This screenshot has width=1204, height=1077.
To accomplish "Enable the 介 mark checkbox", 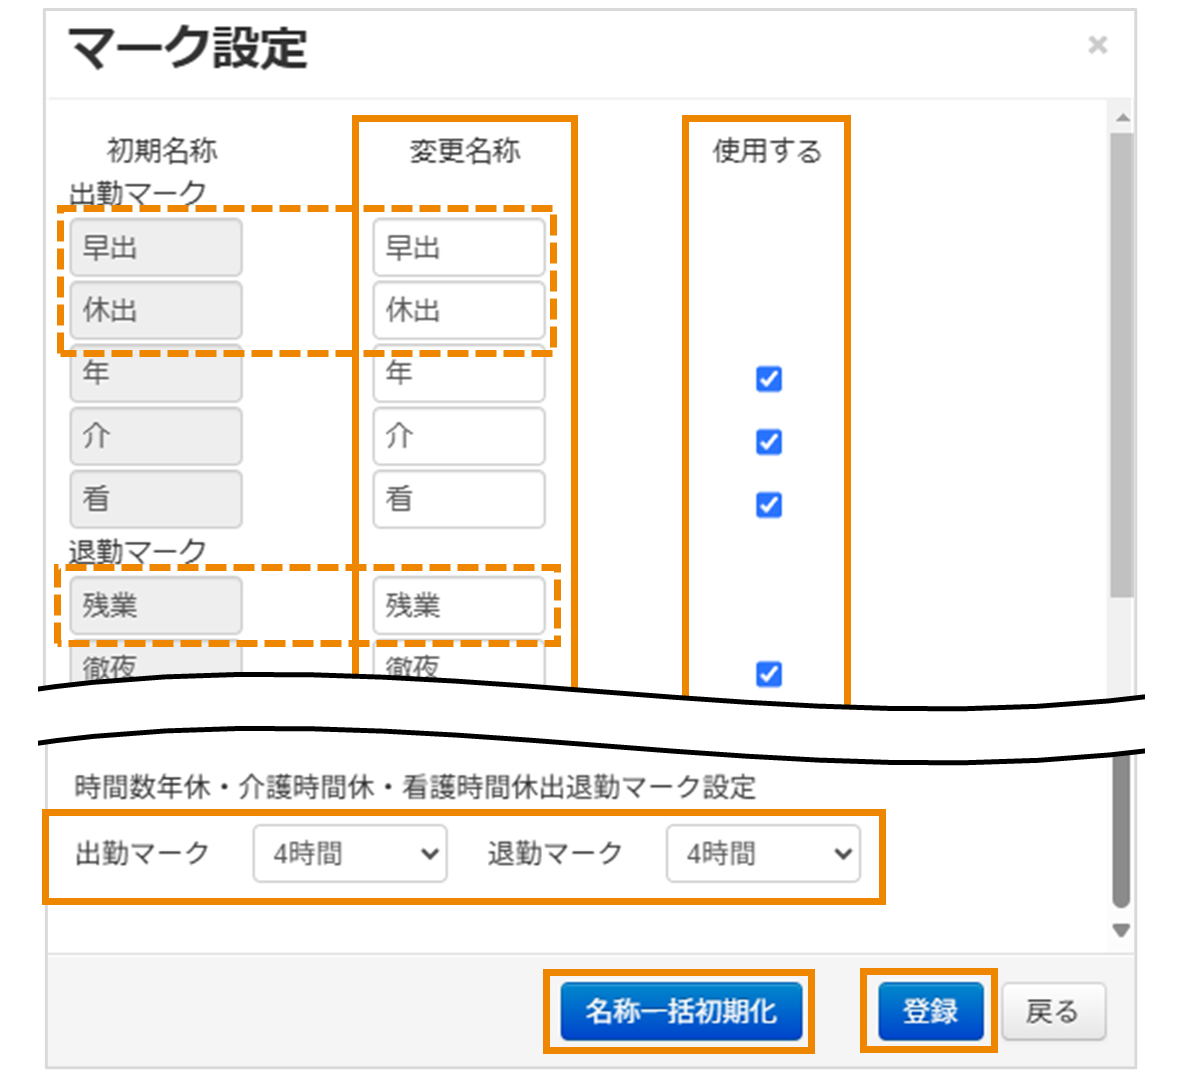I will coord(767,442).
